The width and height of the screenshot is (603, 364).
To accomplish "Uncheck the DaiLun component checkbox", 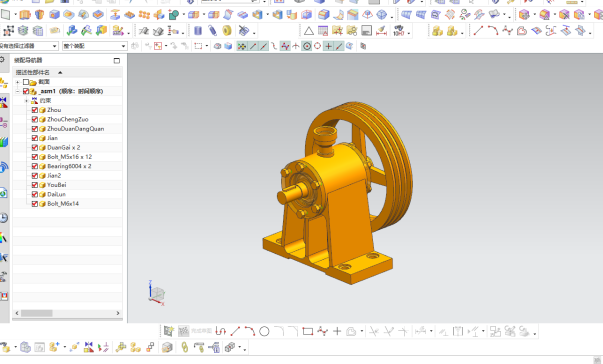I will (x=35, y=194).
